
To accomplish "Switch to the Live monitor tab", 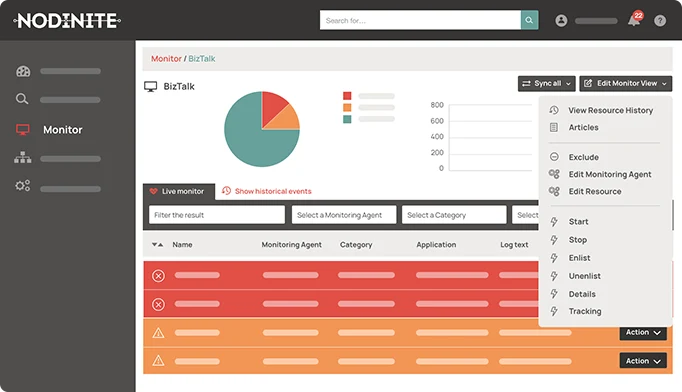I will tap(179, 191).
